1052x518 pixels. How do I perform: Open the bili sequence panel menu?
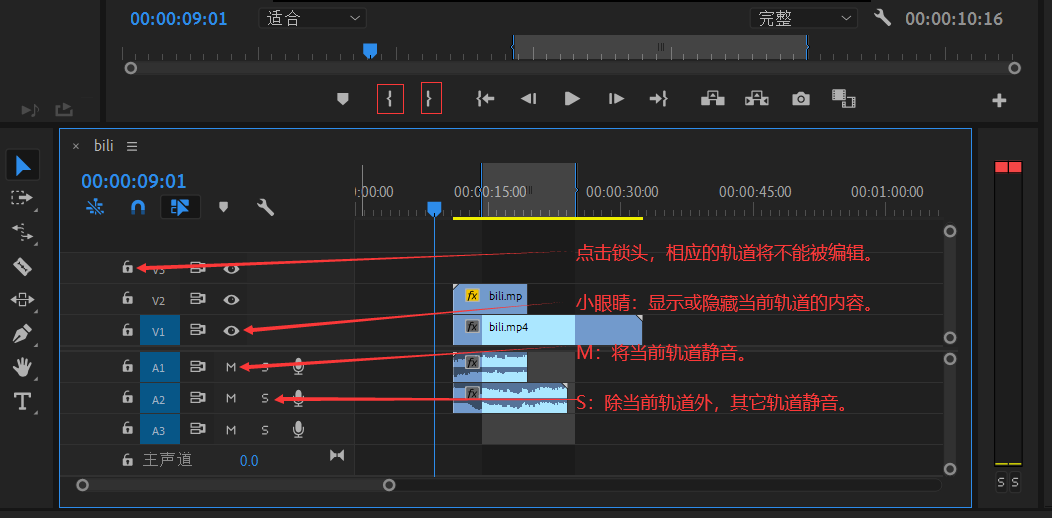132,146
